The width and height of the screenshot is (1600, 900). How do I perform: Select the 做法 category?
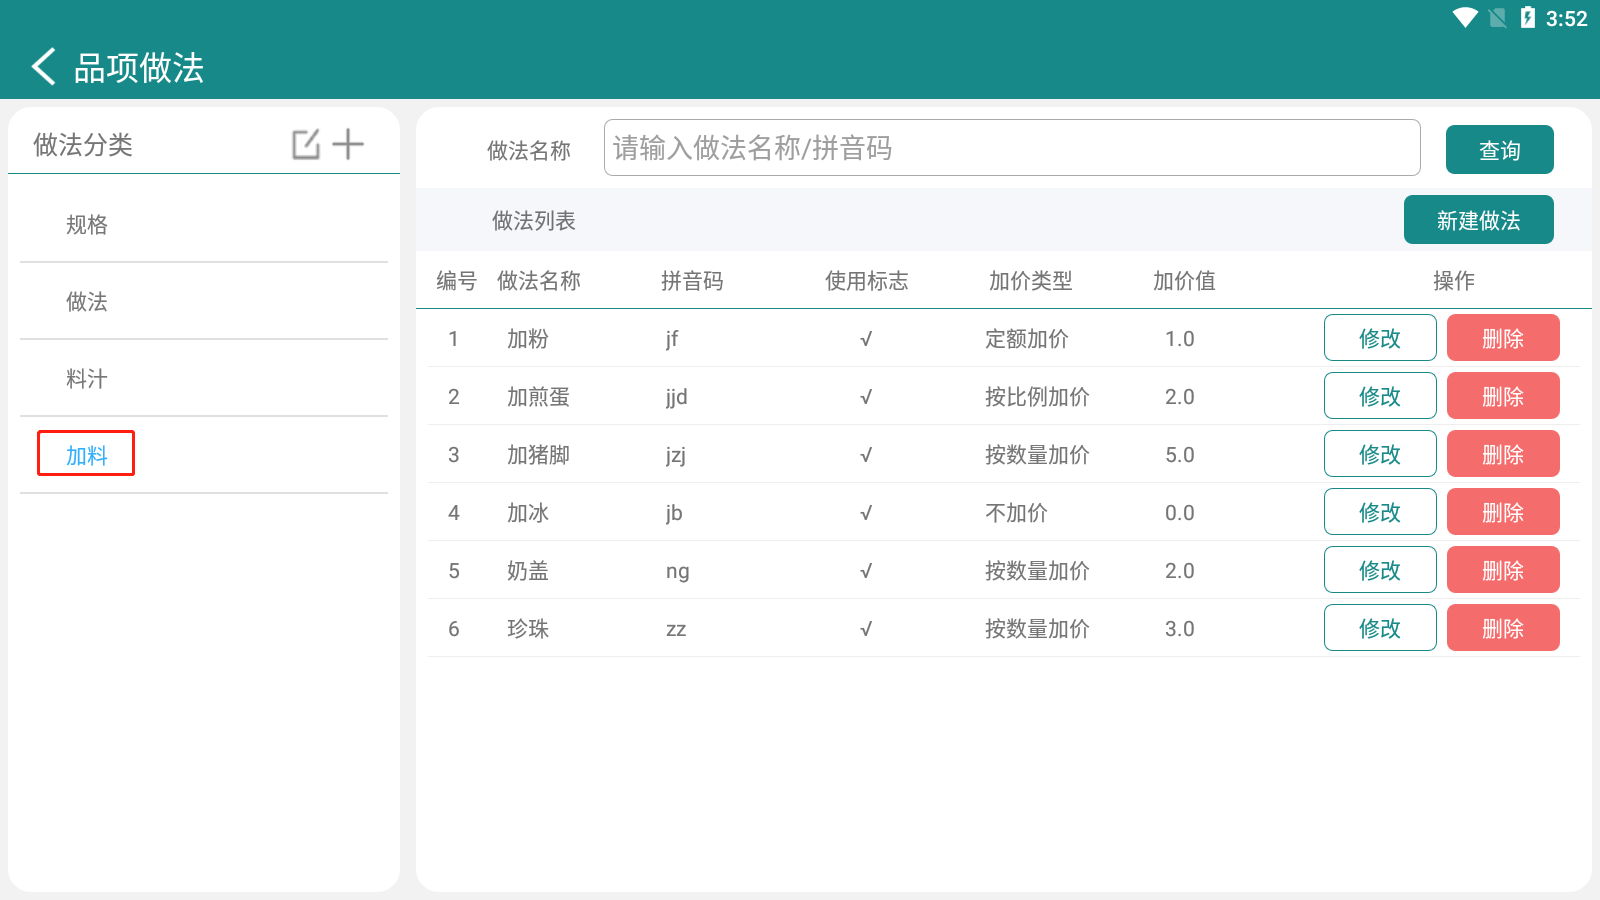(x=87, y=302)
